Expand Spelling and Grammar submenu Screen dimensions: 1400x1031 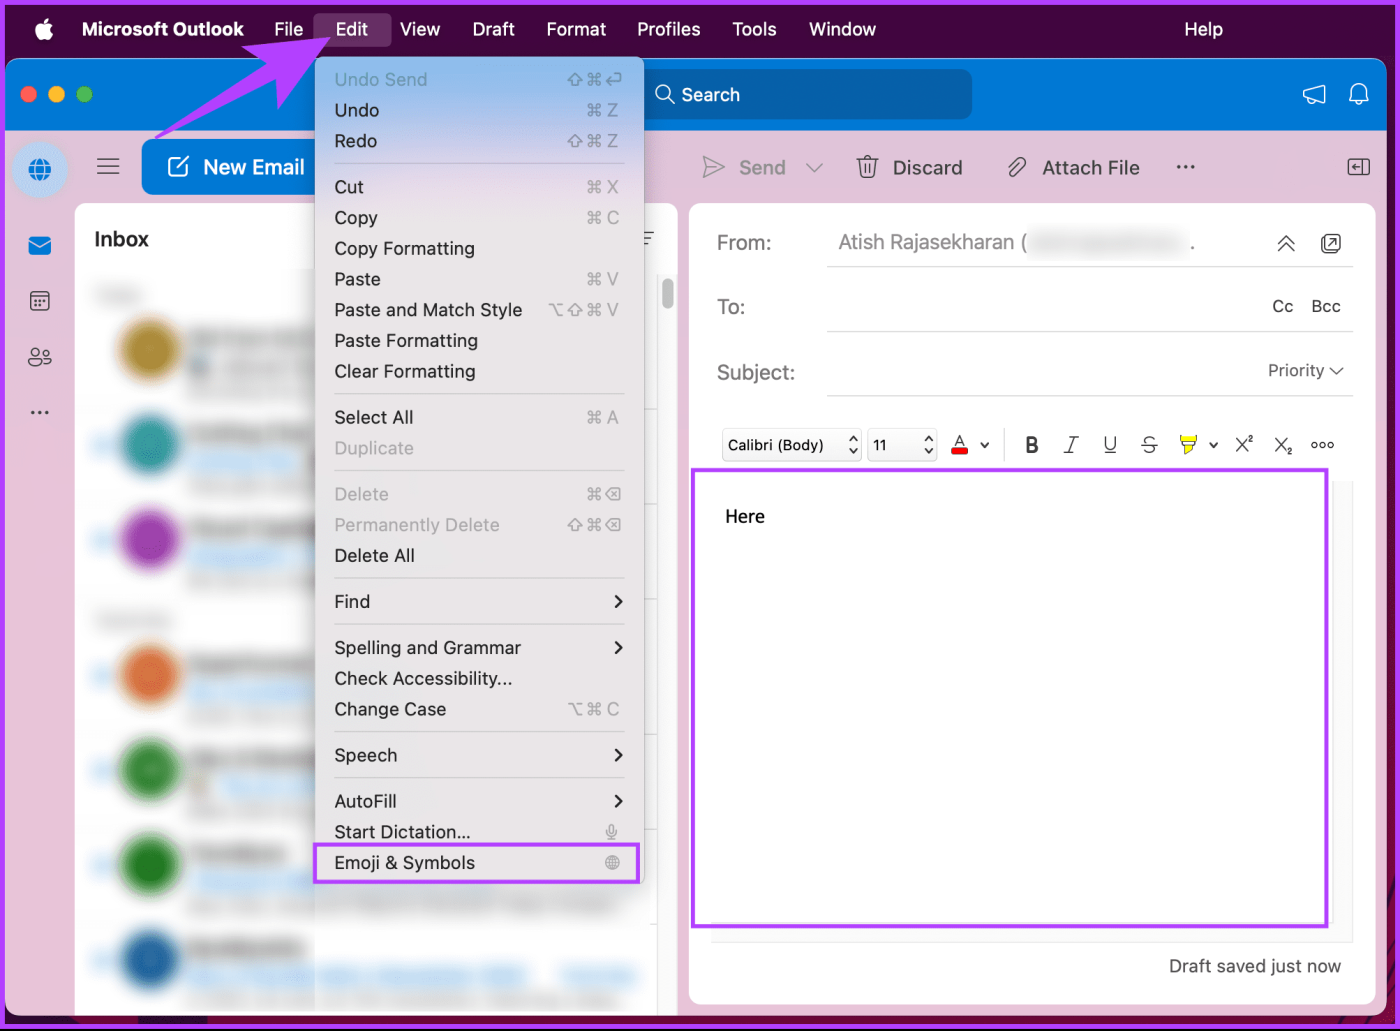point(479,647)
